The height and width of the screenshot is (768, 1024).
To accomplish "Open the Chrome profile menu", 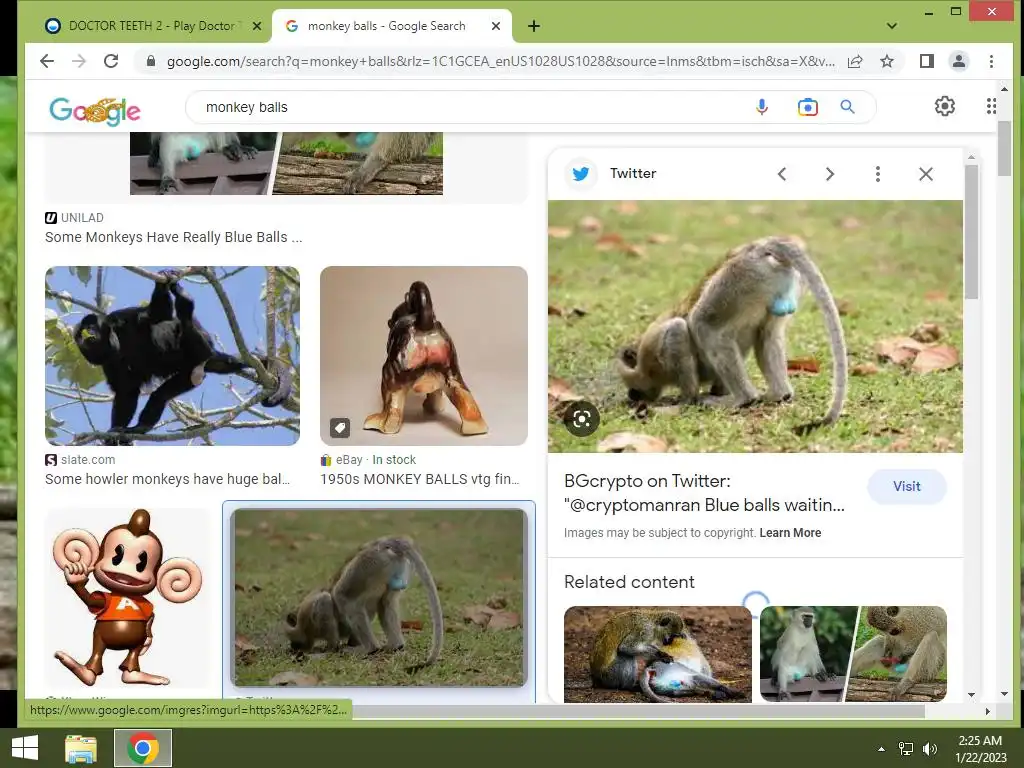I will point(959,61).
